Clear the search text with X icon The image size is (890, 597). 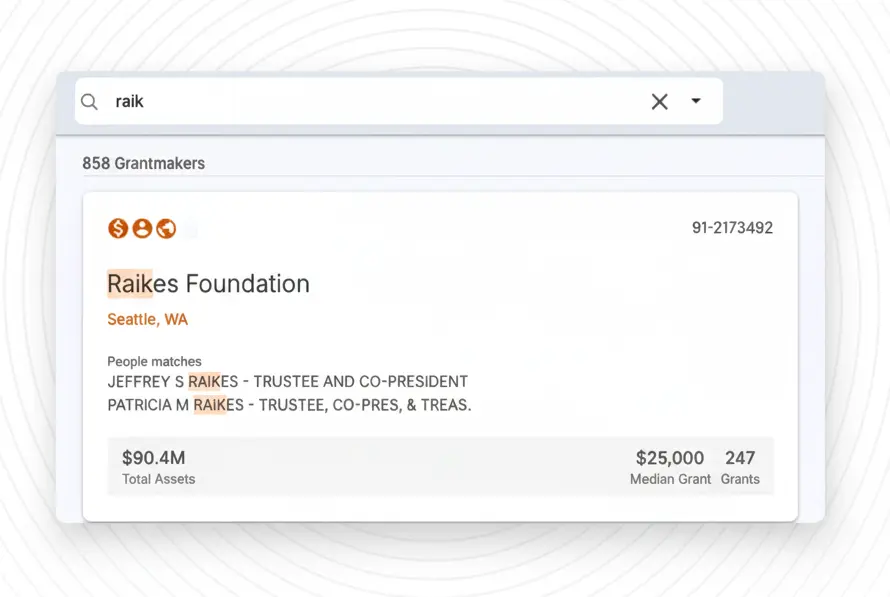click(659, 102)
